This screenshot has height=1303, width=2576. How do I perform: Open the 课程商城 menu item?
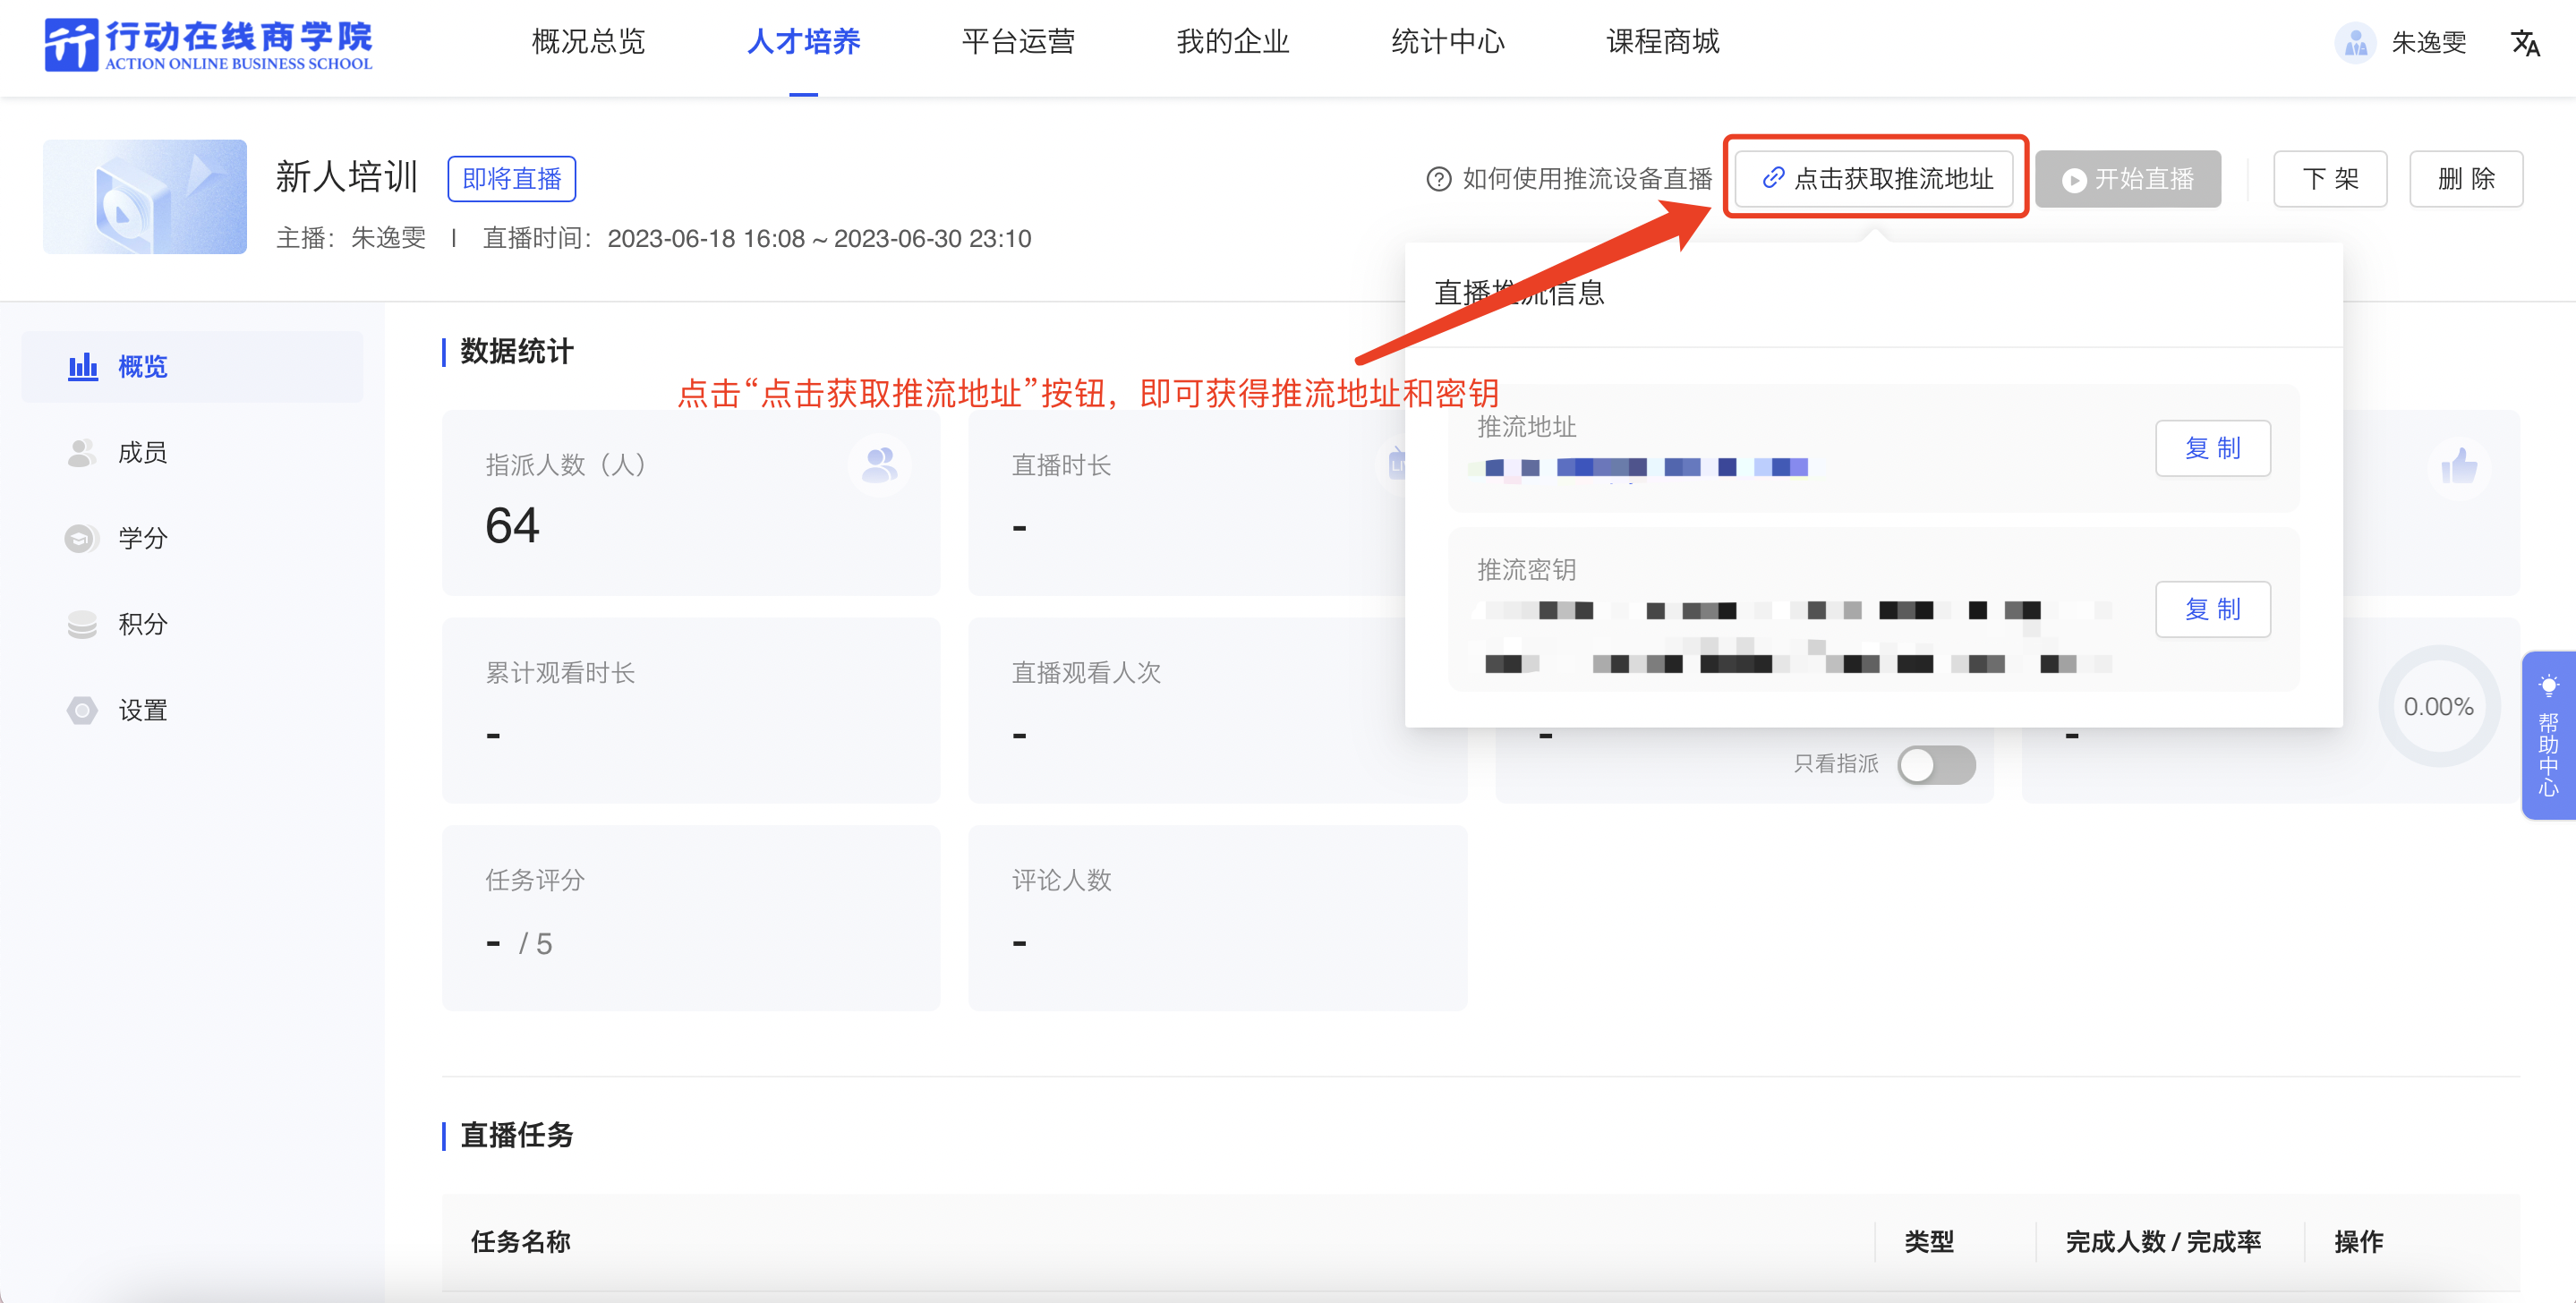coord(1662,42)
